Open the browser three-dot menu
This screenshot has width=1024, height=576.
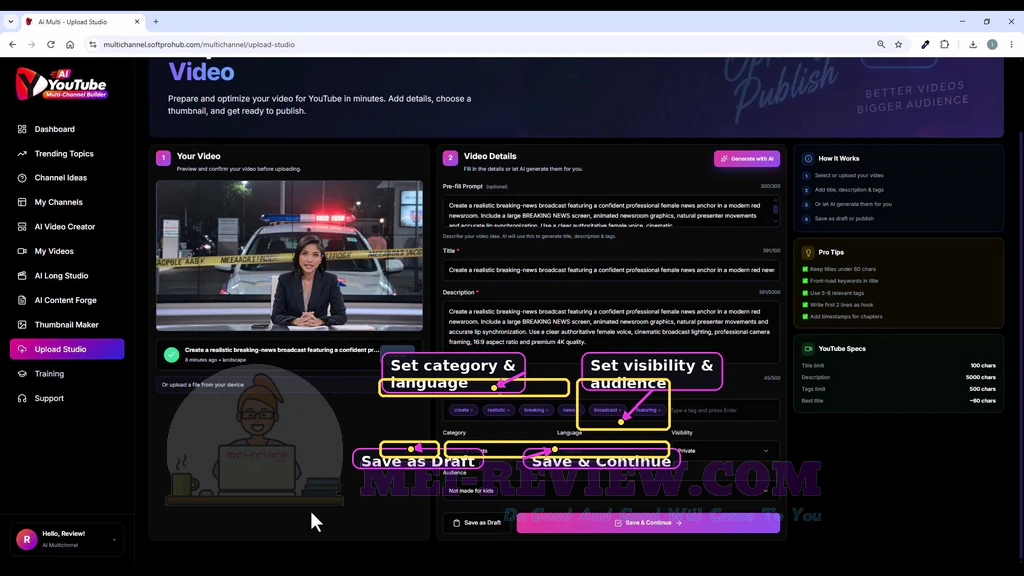click(1011, 44)
